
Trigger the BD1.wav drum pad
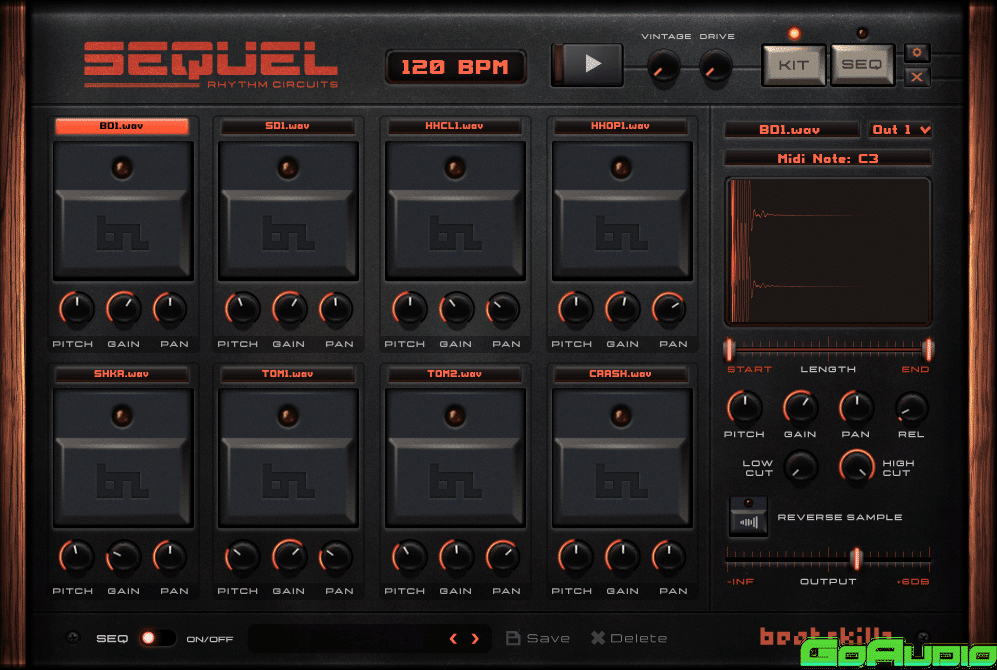click(x=123, y=210)
